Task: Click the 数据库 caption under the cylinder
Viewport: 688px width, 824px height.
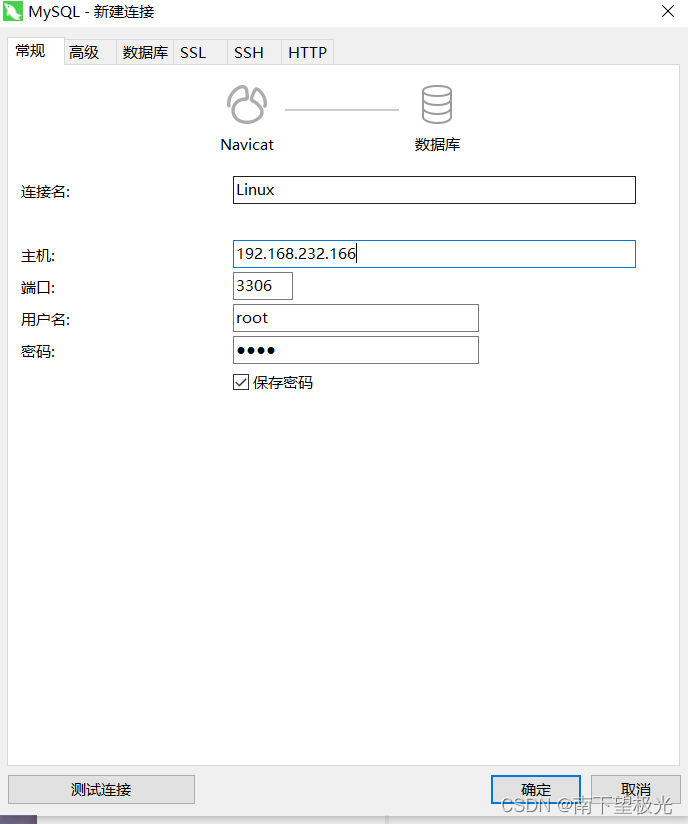Action: [x=437, y=145]
